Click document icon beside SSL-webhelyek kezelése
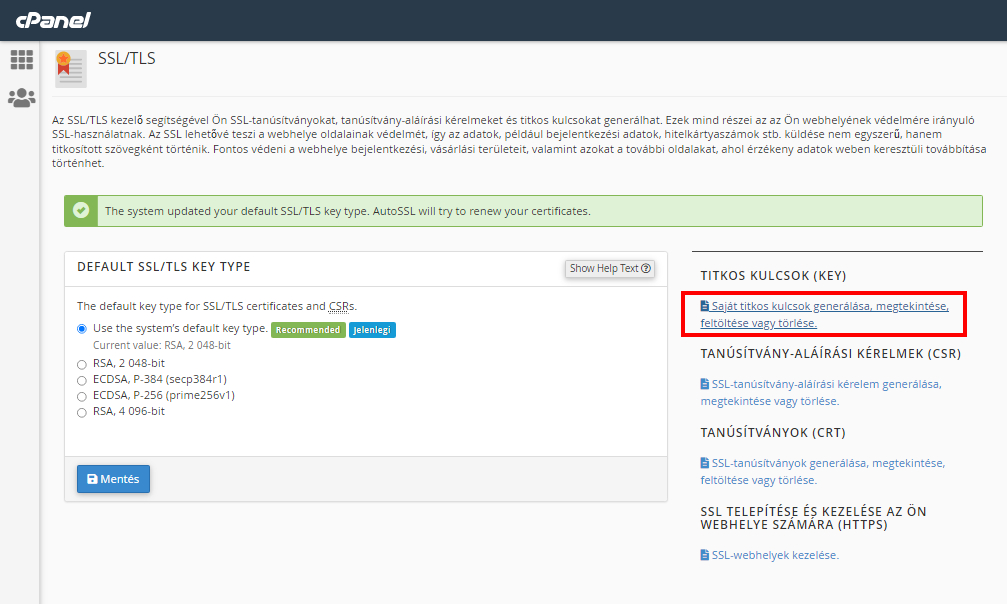This screenshot has height=604, width=1007. [705, 555]
